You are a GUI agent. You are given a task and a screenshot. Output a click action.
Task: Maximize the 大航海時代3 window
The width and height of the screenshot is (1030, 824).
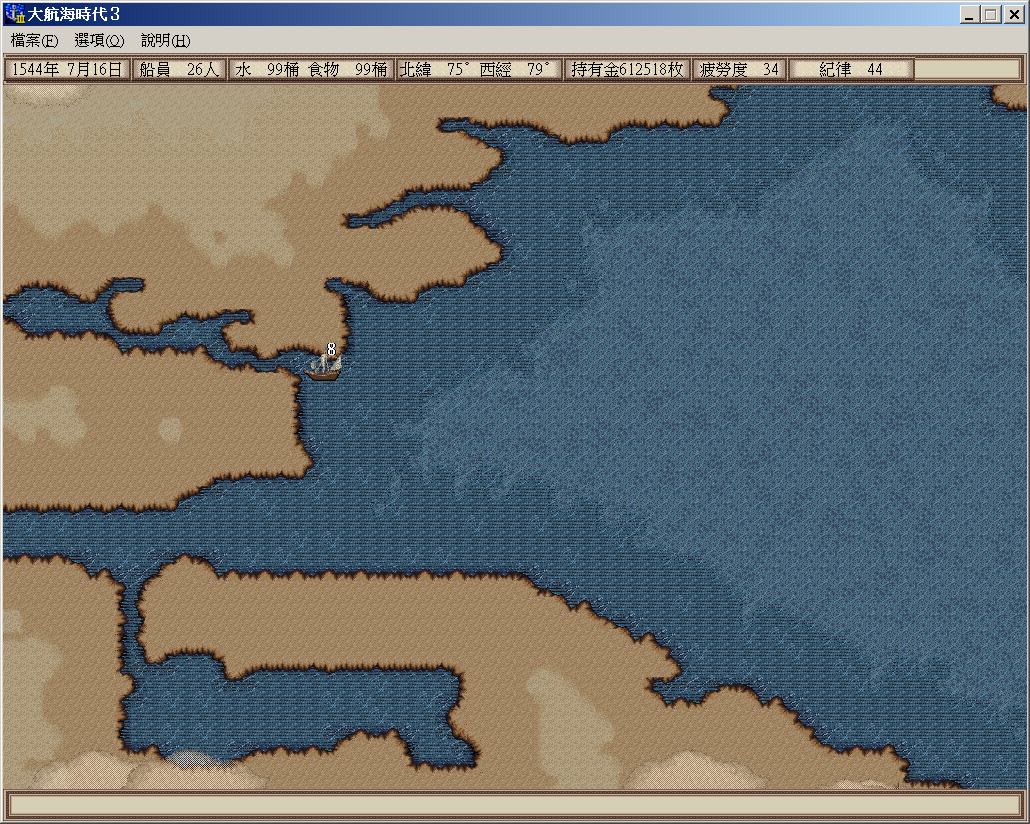990,15
